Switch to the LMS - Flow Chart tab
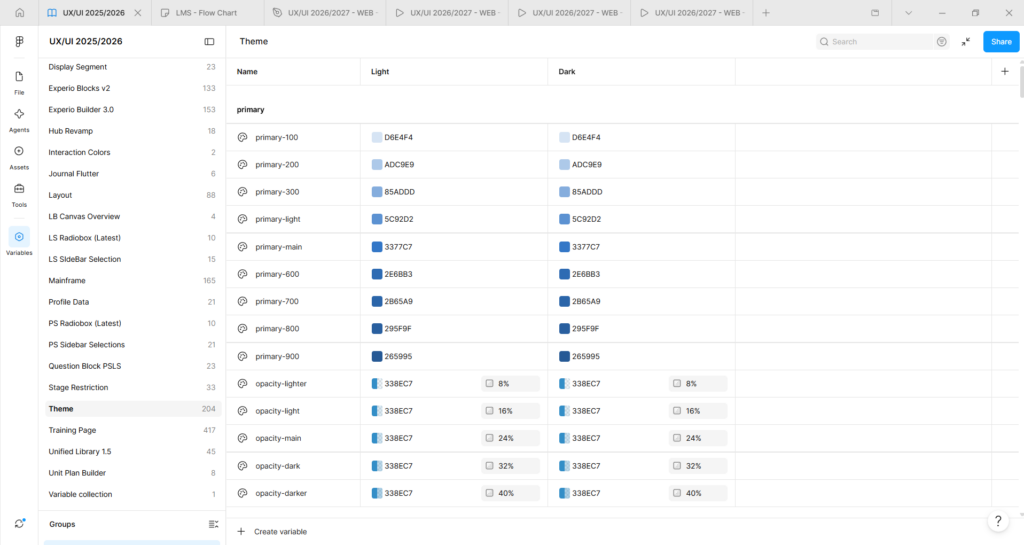The width and height of the screenshot is (1024, 545). (208, 12)
